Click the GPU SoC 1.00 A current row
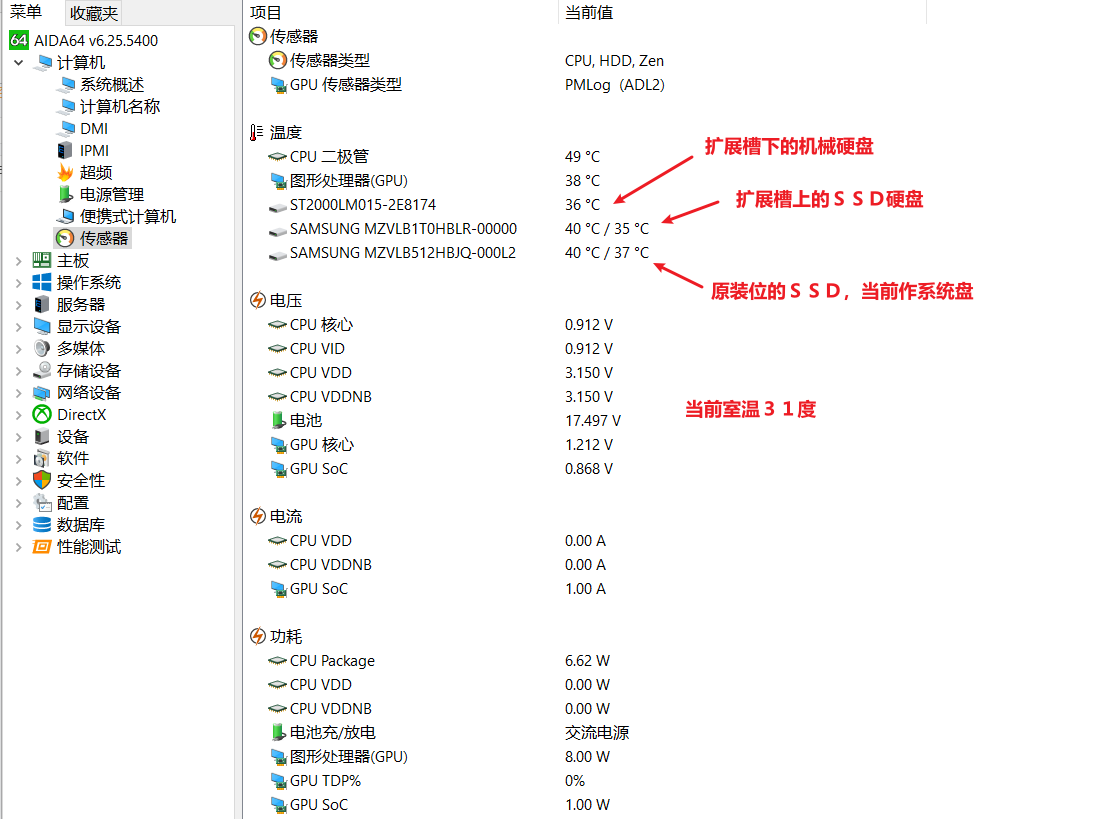1096x819 pixels. pyautogui.click(x=437, y=589)
